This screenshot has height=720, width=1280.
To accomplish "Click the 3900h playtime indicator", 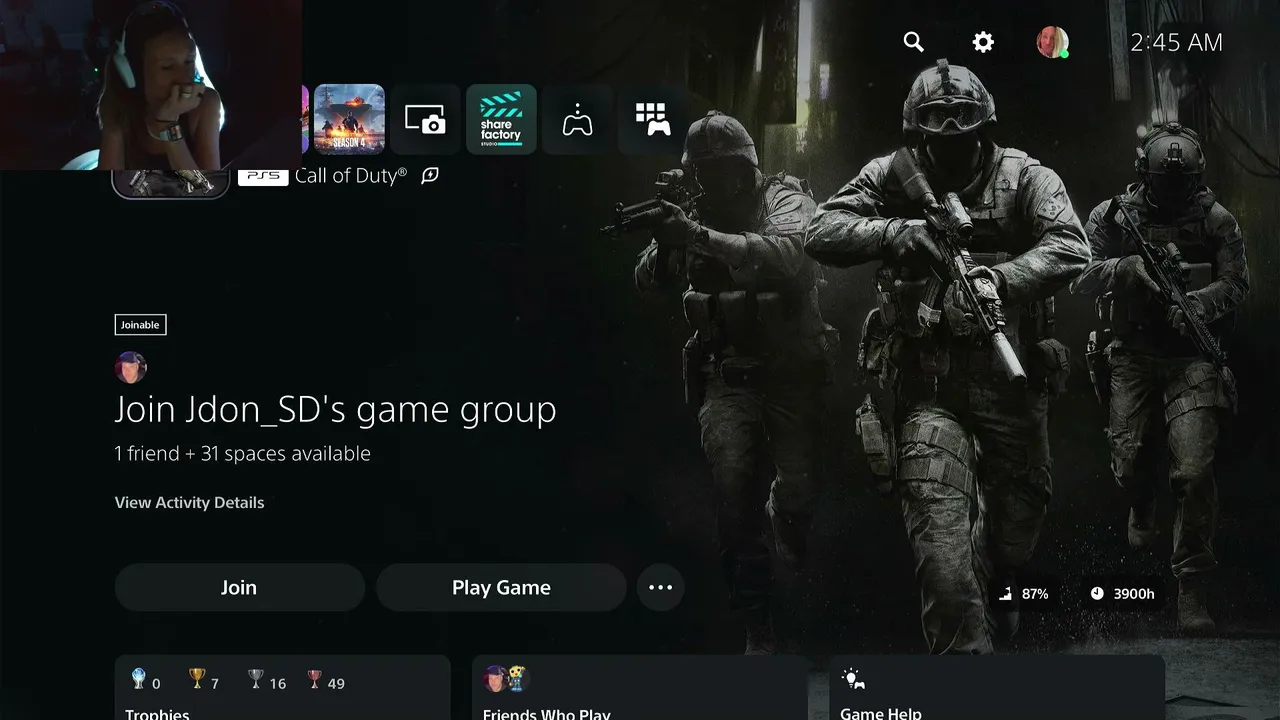I will pyautogui.click(x=1122, y=594).
